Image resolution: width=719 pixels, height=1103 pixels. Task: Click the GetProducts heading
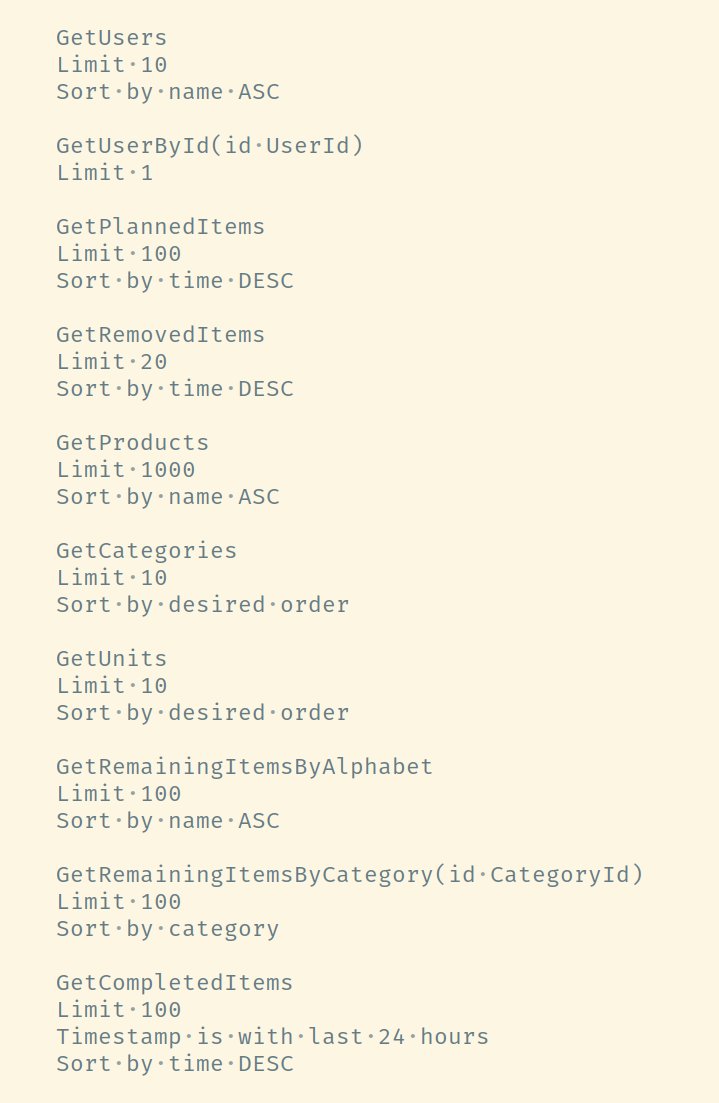click(132, 442)
